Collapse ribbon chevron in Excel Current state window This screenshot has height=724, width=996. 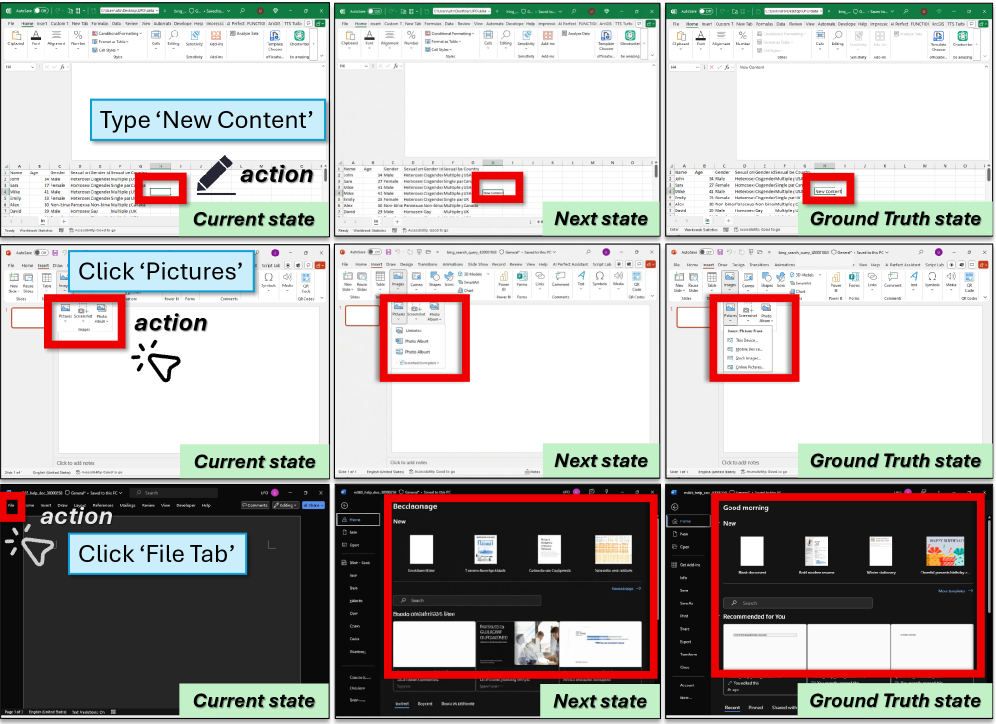point(322,56)
